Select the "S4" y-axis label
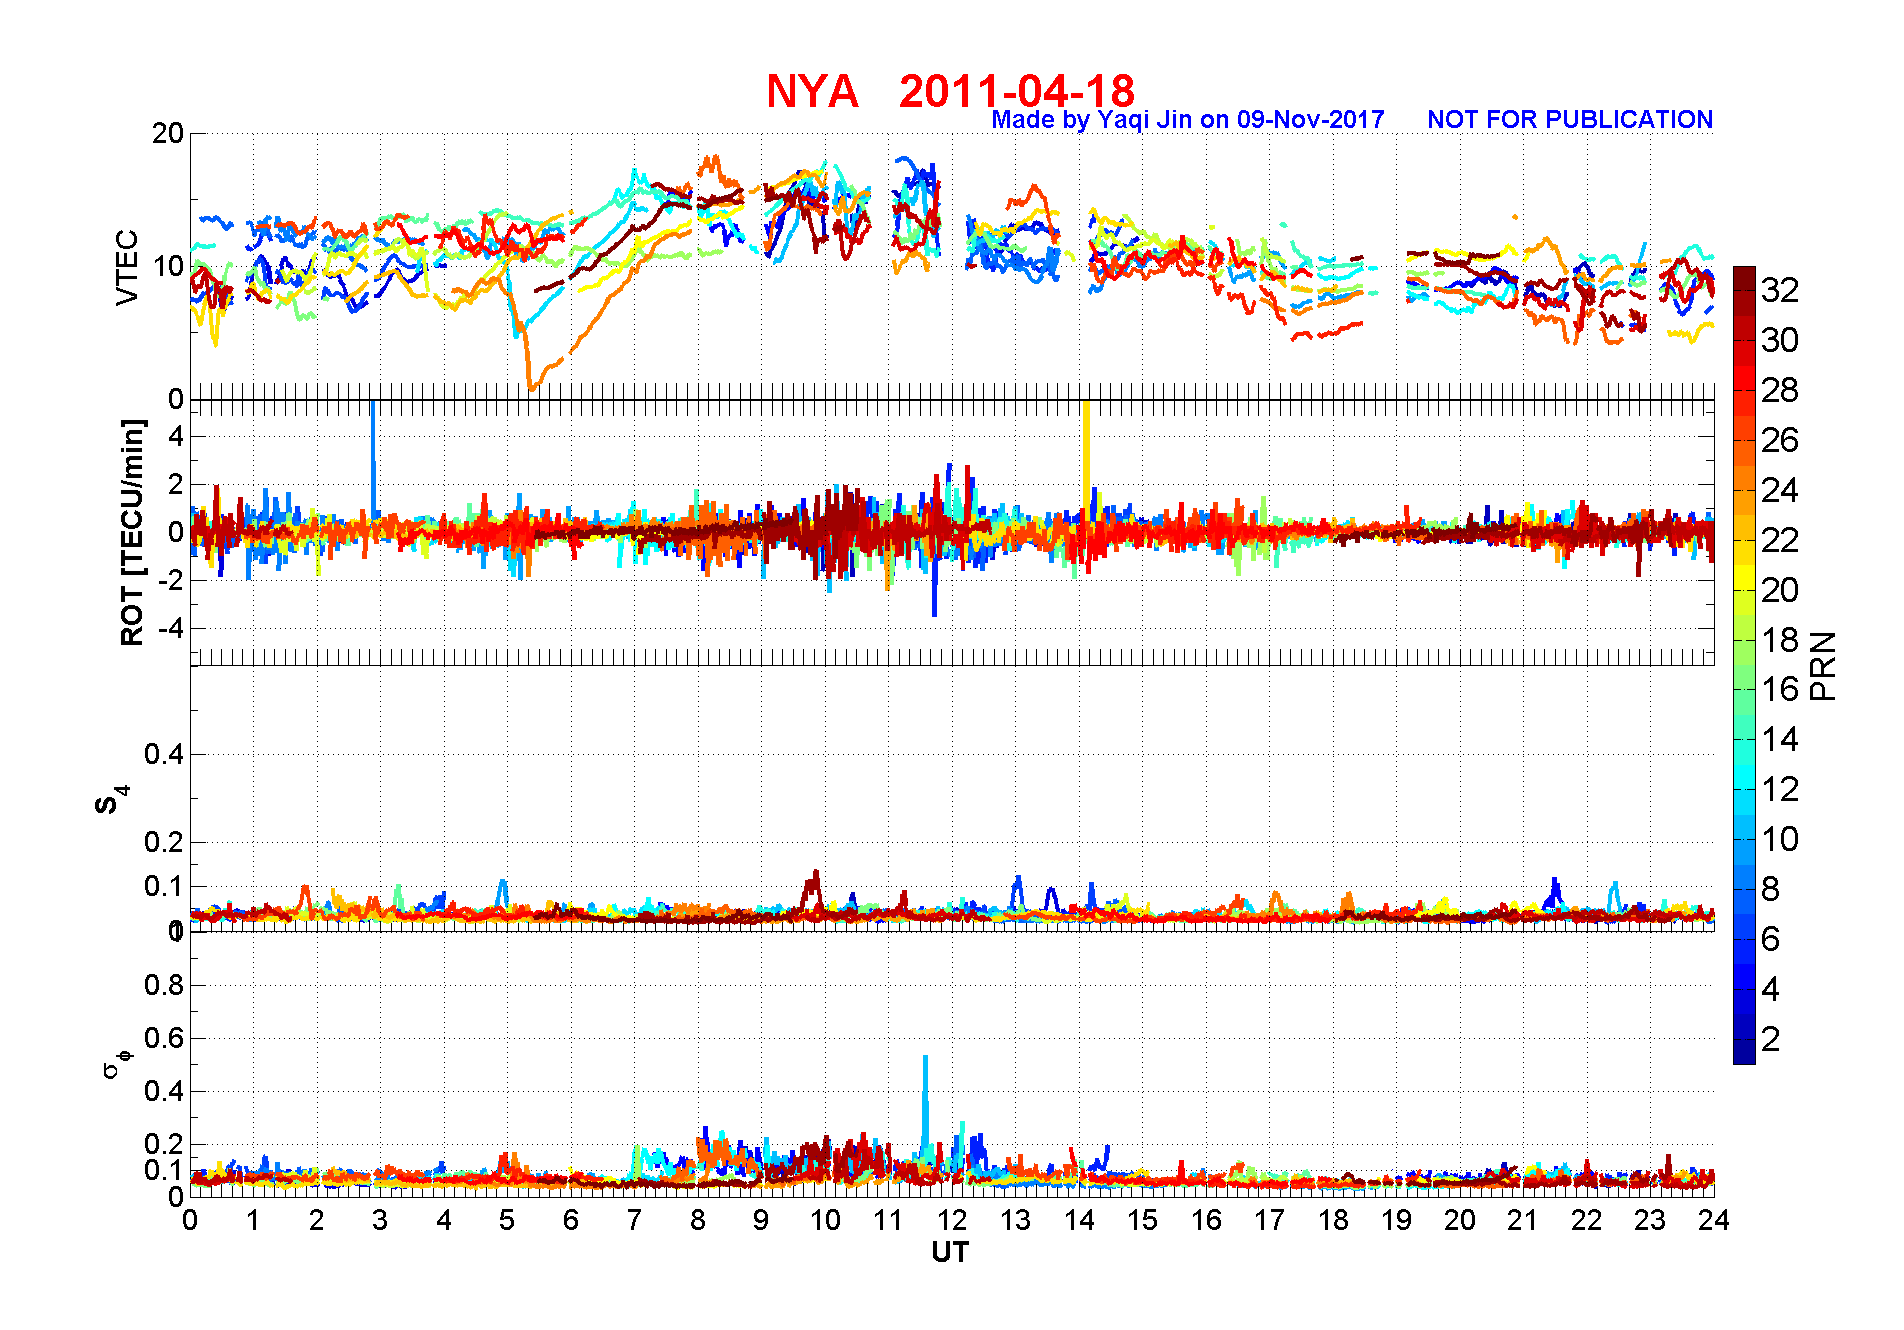 (111, 800)
